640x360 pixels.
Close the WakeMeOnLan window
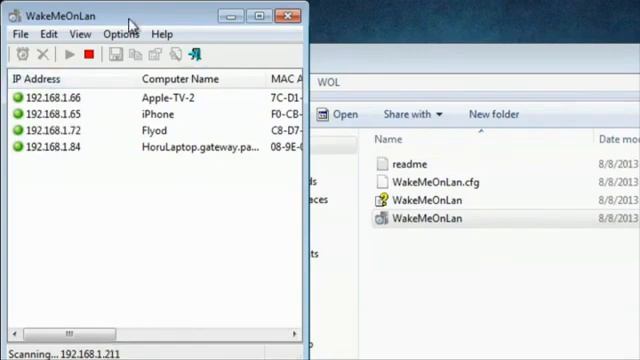point(288,16)
